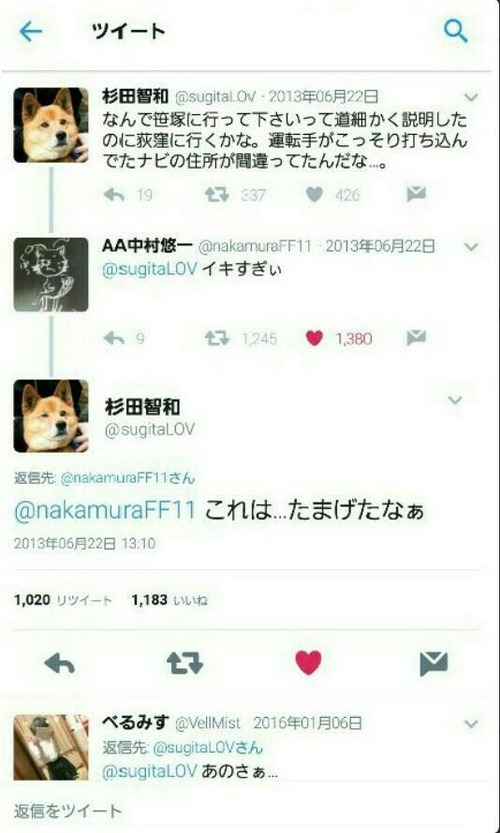500x833 pixels.
Task: Open the 1,183 いいね list
Action: click(x=170, y=600)
